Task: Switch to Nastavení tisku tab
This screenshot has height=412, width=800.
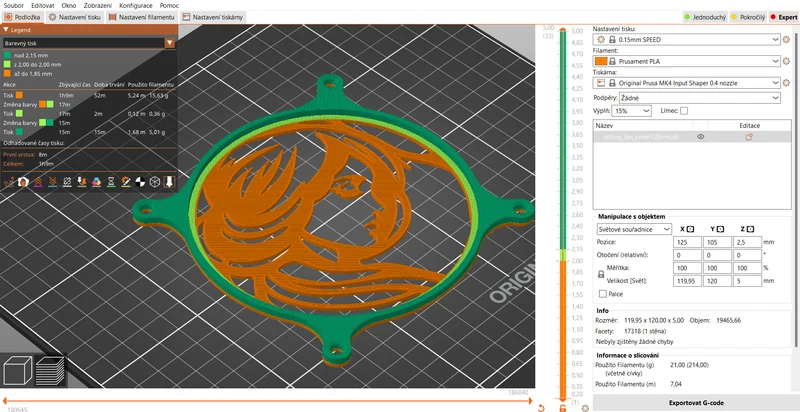Action: point(75,17)
